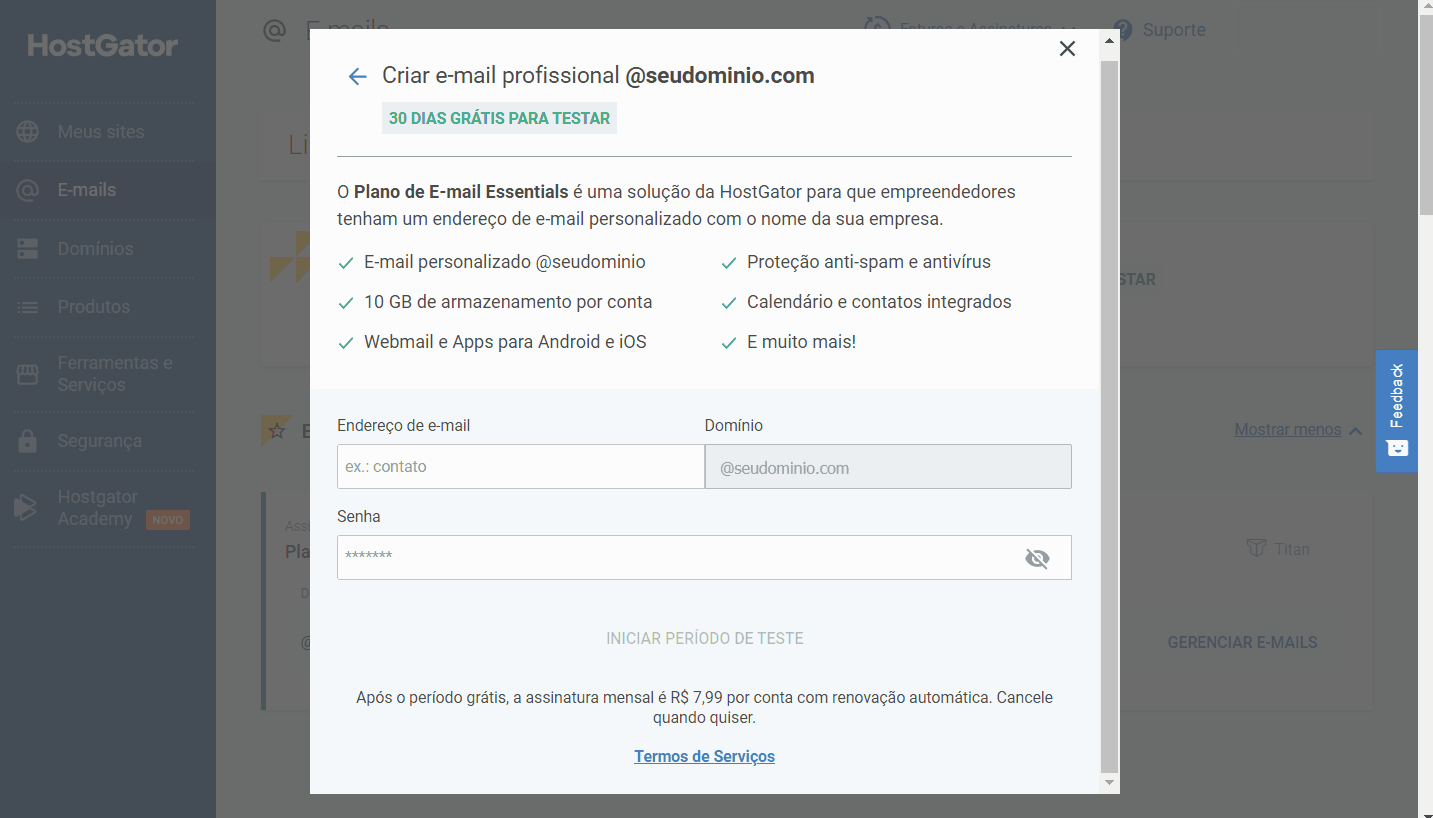Click Gerenciar E-mails button
This screenshot has width=1433, height=818.
coord(1242,642)
